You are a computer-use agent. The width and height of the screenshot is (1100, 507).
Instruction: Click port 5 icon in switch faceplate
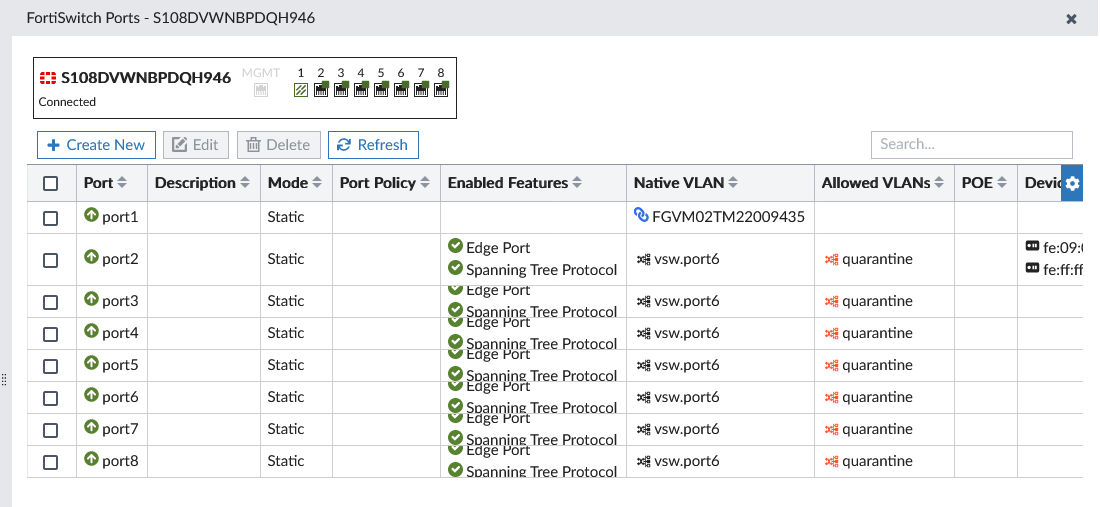pos(381,90)
